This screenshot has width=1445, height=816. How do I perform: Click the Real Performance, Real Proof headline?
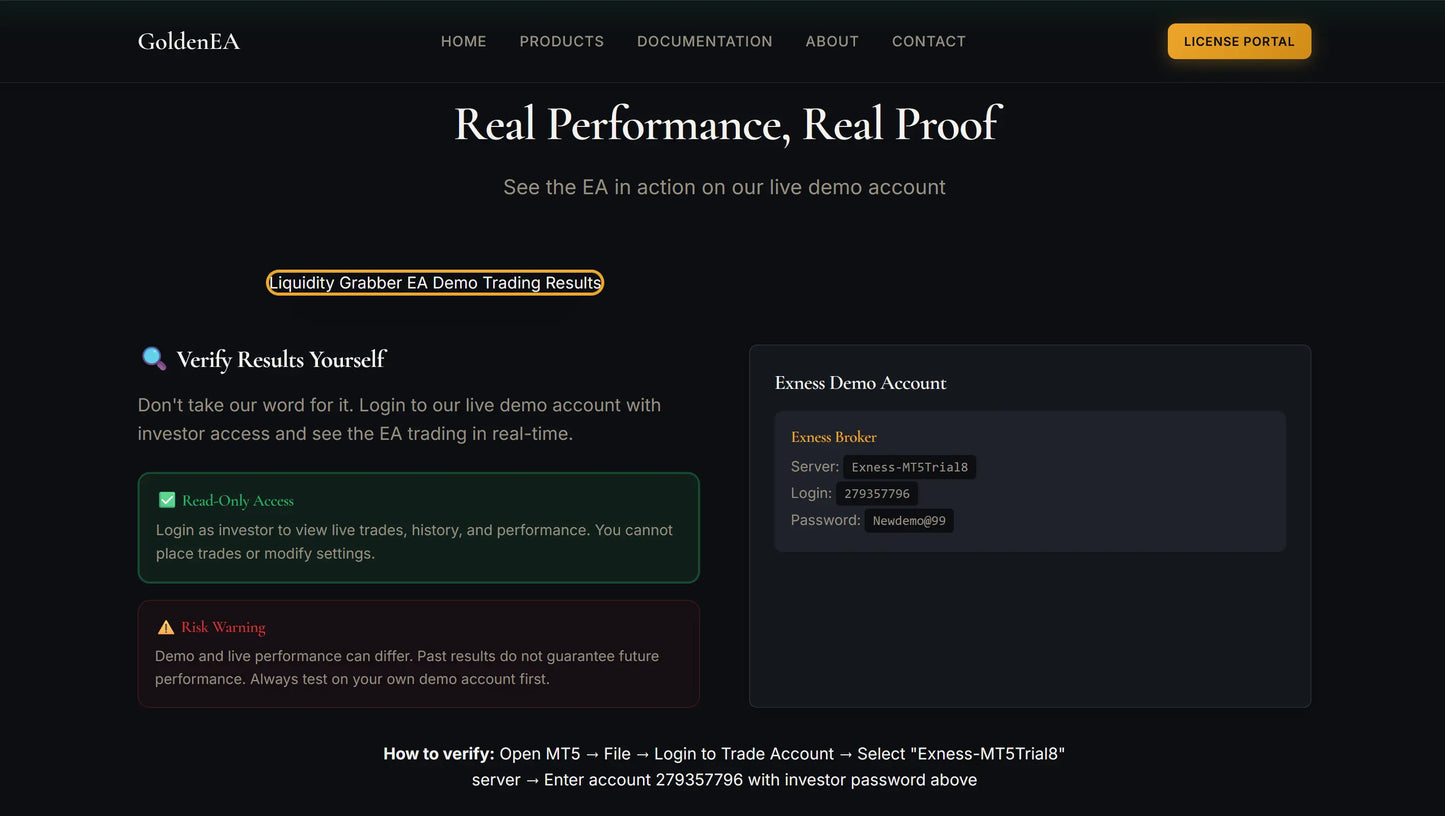[727, 124]
